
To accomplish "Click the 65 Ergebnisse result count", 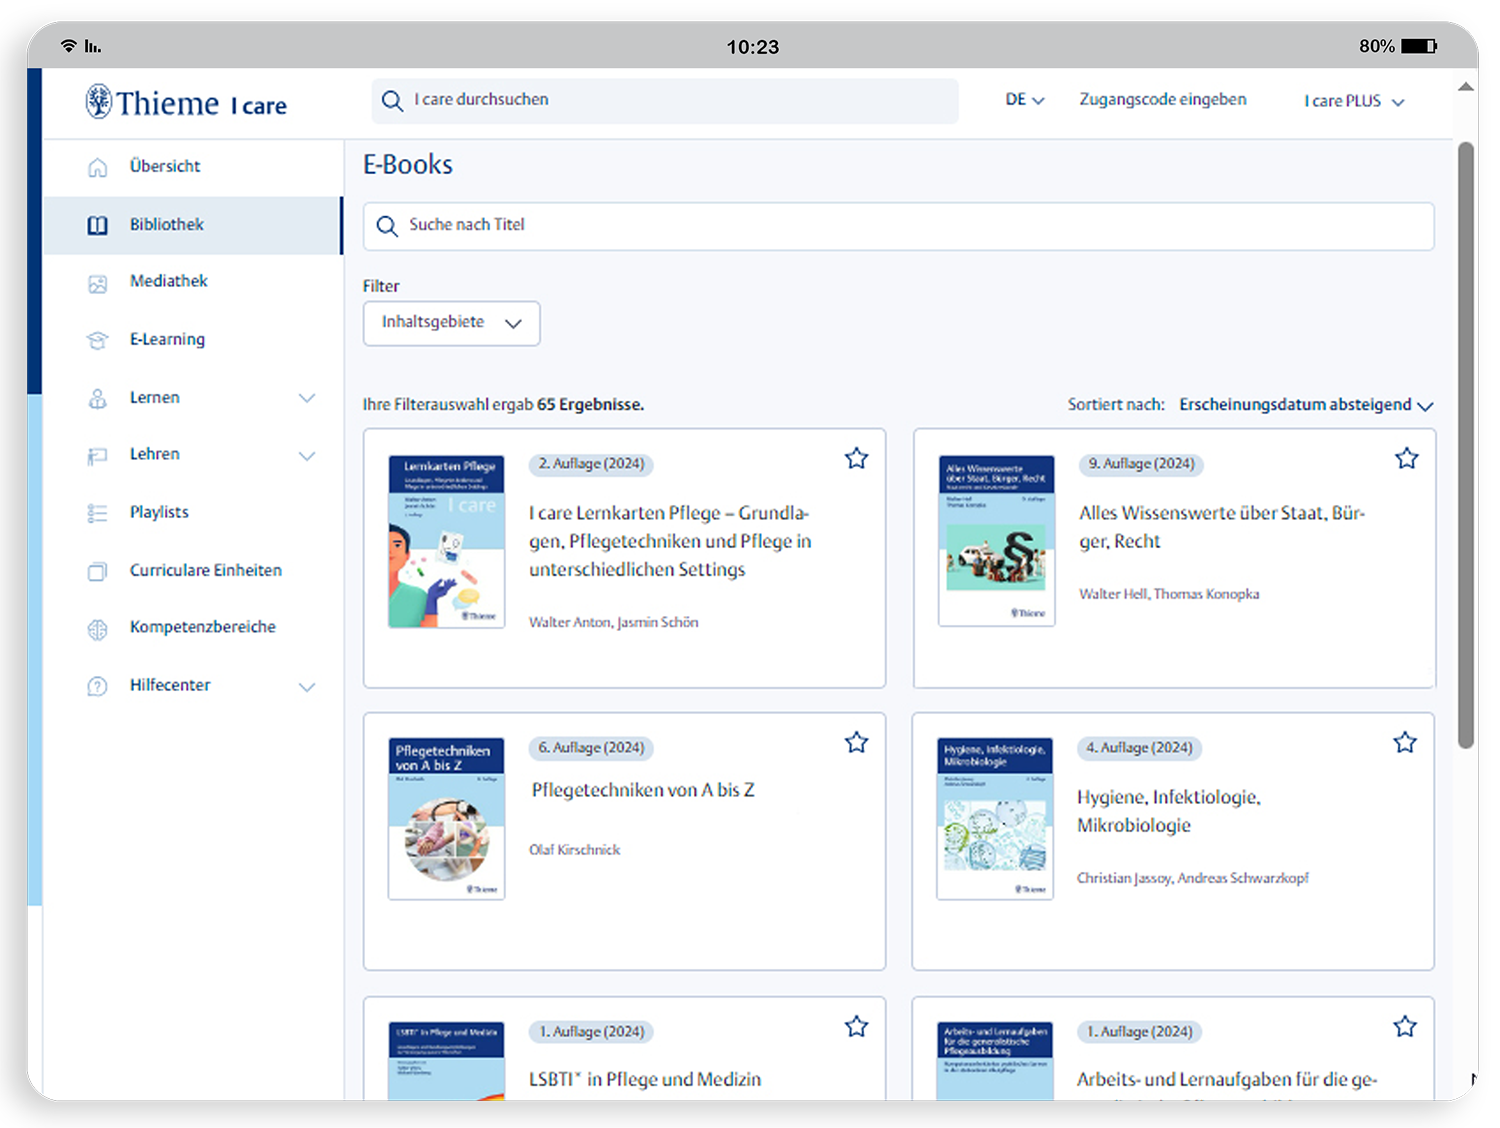I will tap(590, 405).
